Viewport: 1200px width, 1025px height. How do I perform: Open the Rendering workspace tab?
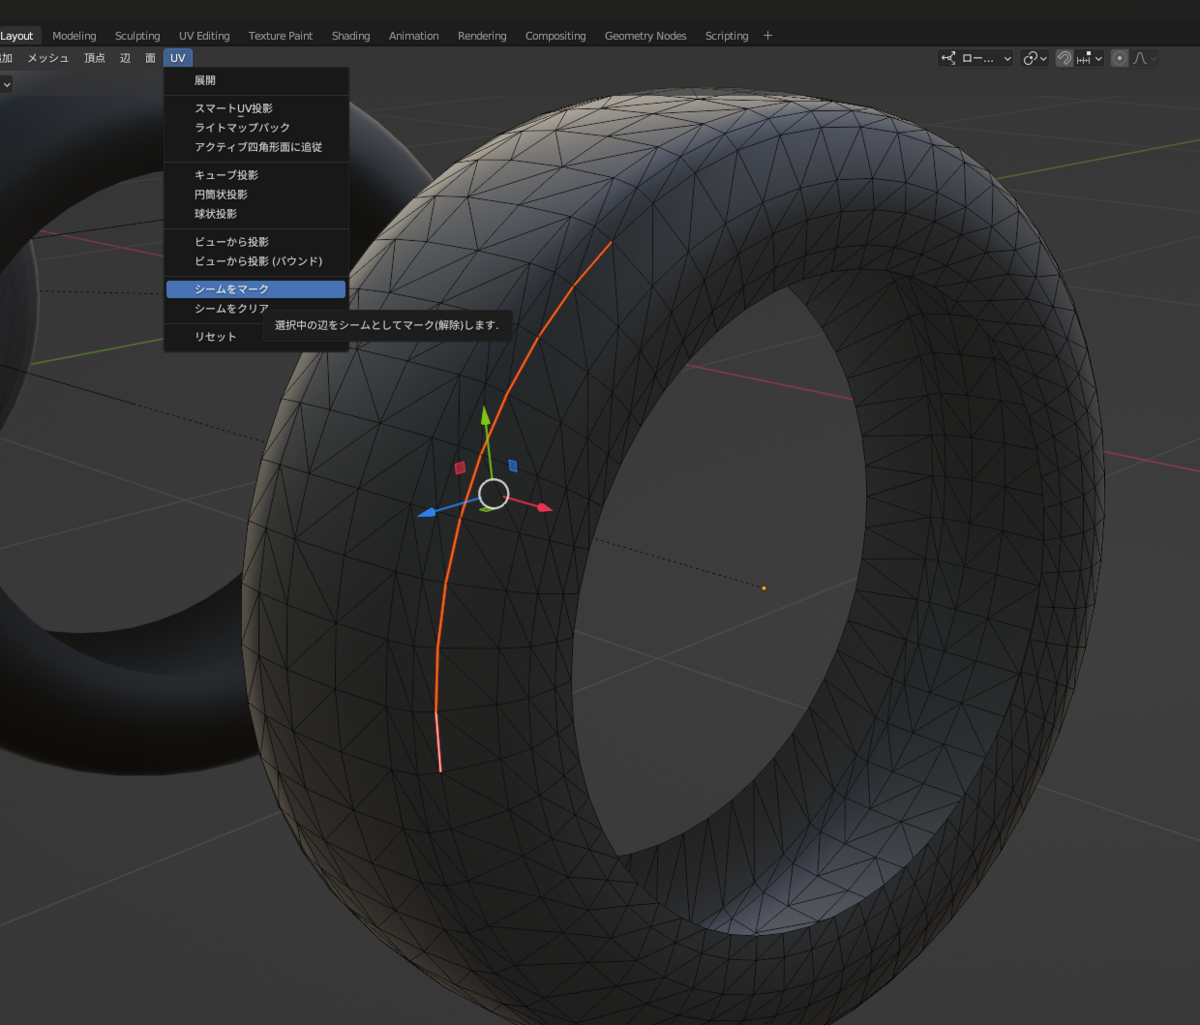click(x=482, y=35)
